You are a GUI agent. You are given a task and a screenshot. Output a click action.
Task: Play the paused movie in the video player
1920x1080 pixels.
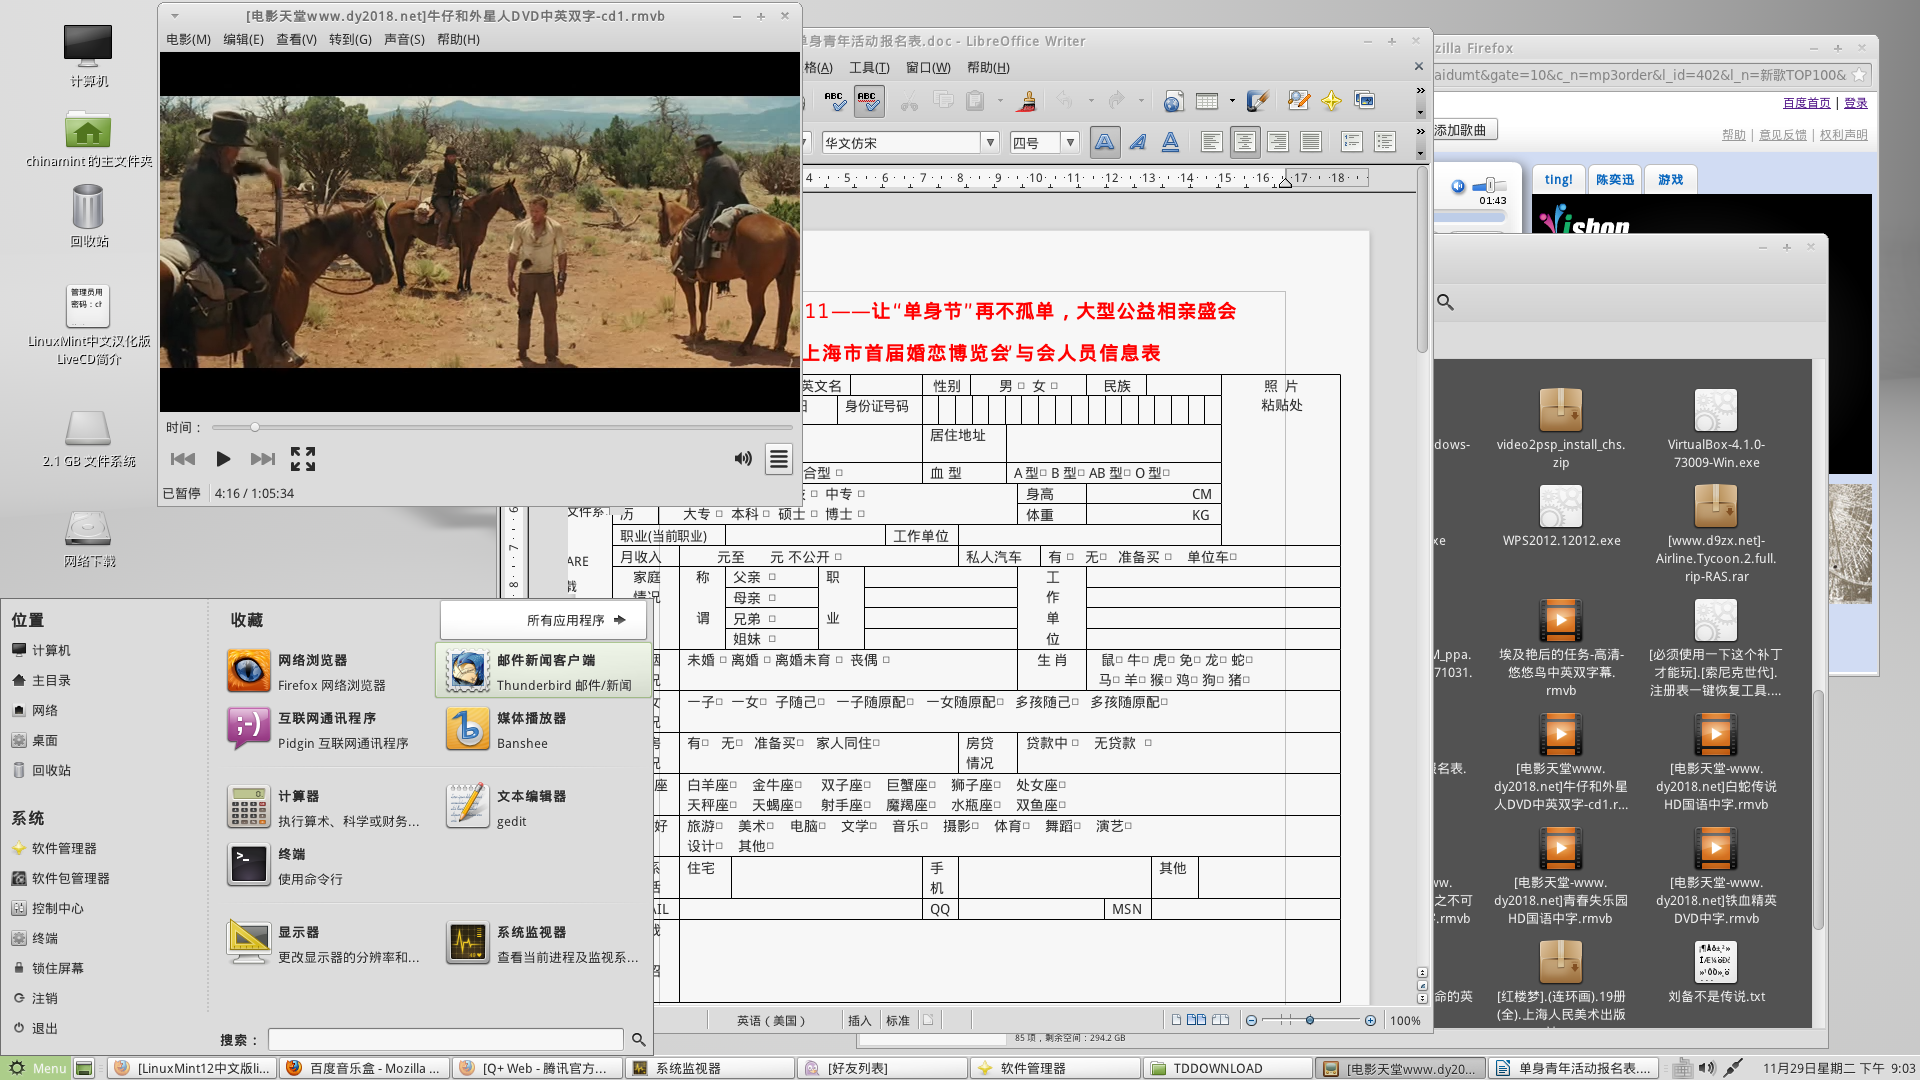coord(223,459)
